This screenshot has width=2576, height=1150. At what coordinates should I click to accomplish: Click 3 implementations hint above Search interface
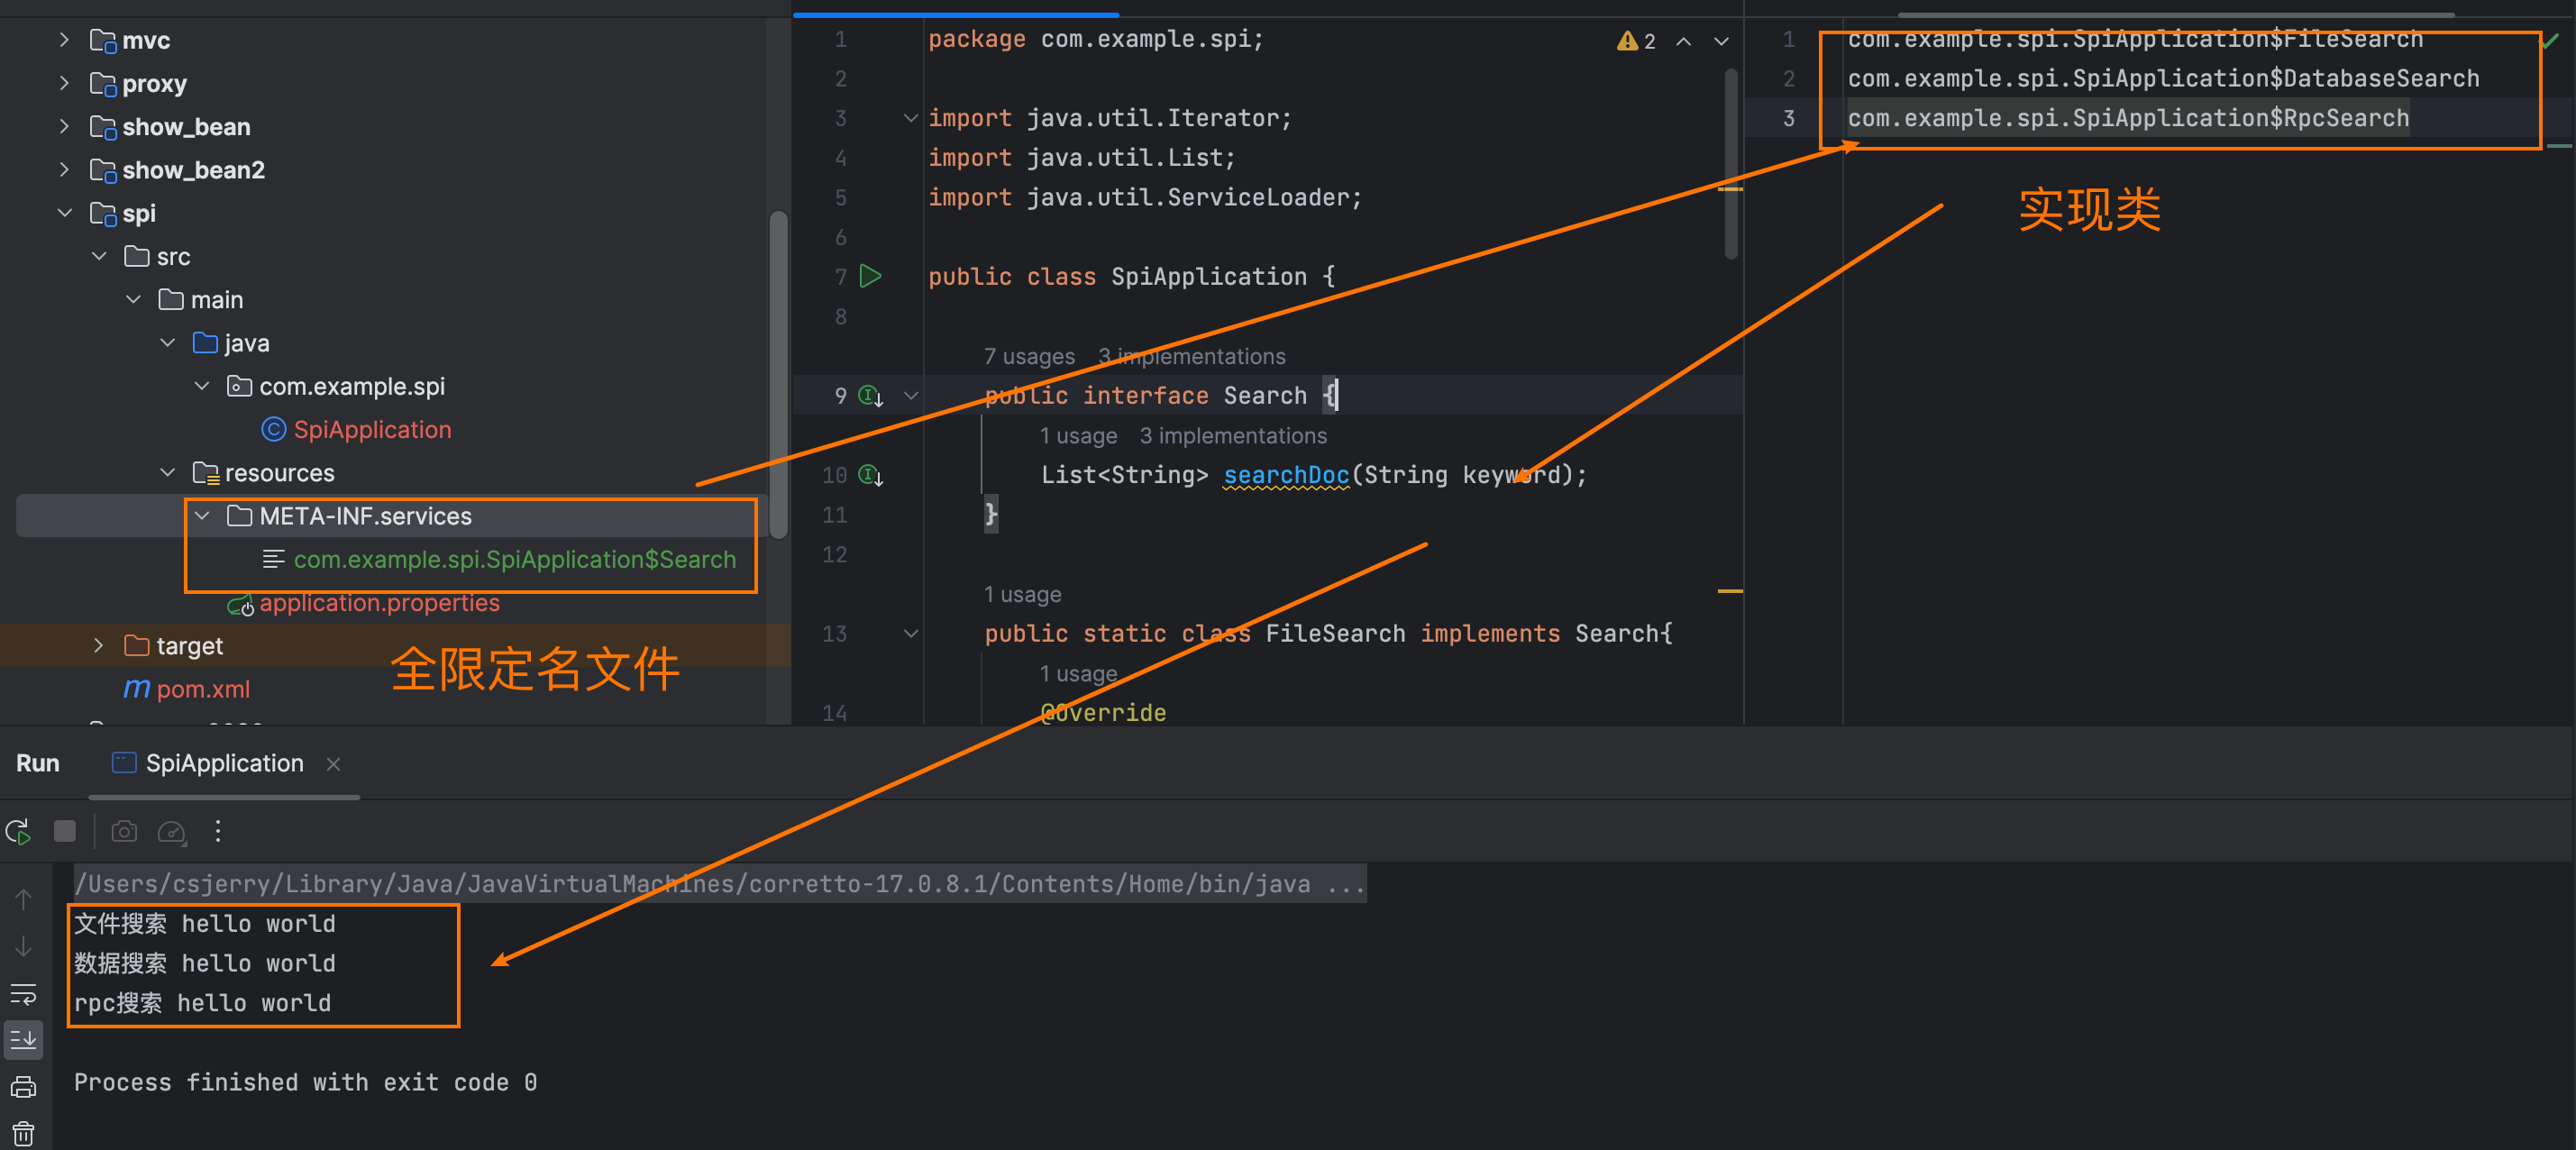point(1192,356)
